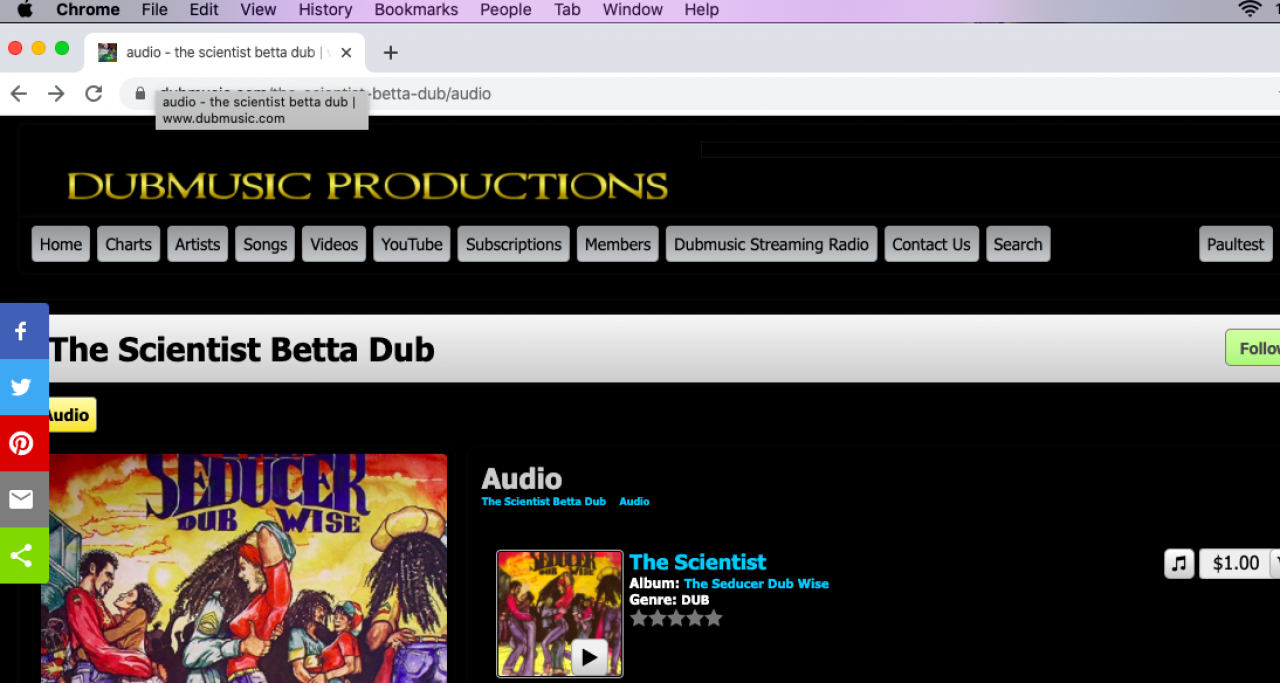Reload the page with refresh icon
This screenshot has height=683, width=1280.
point(94,93)
